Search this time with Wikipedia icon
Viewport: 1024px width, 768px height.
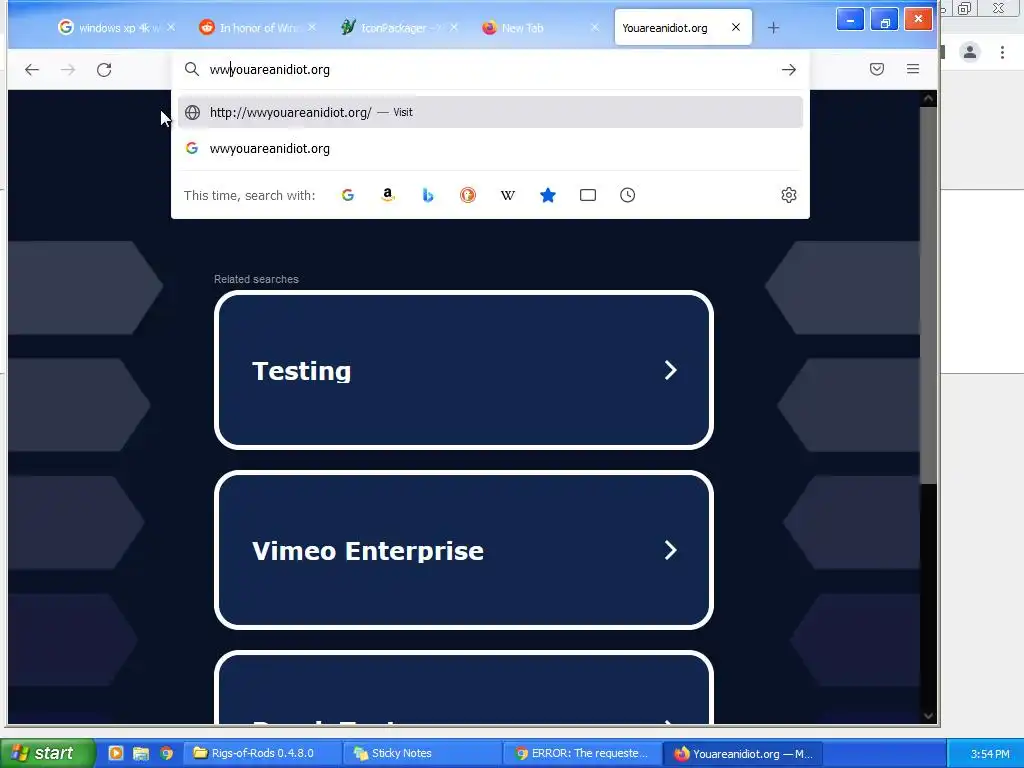click(x=507, y=195)
